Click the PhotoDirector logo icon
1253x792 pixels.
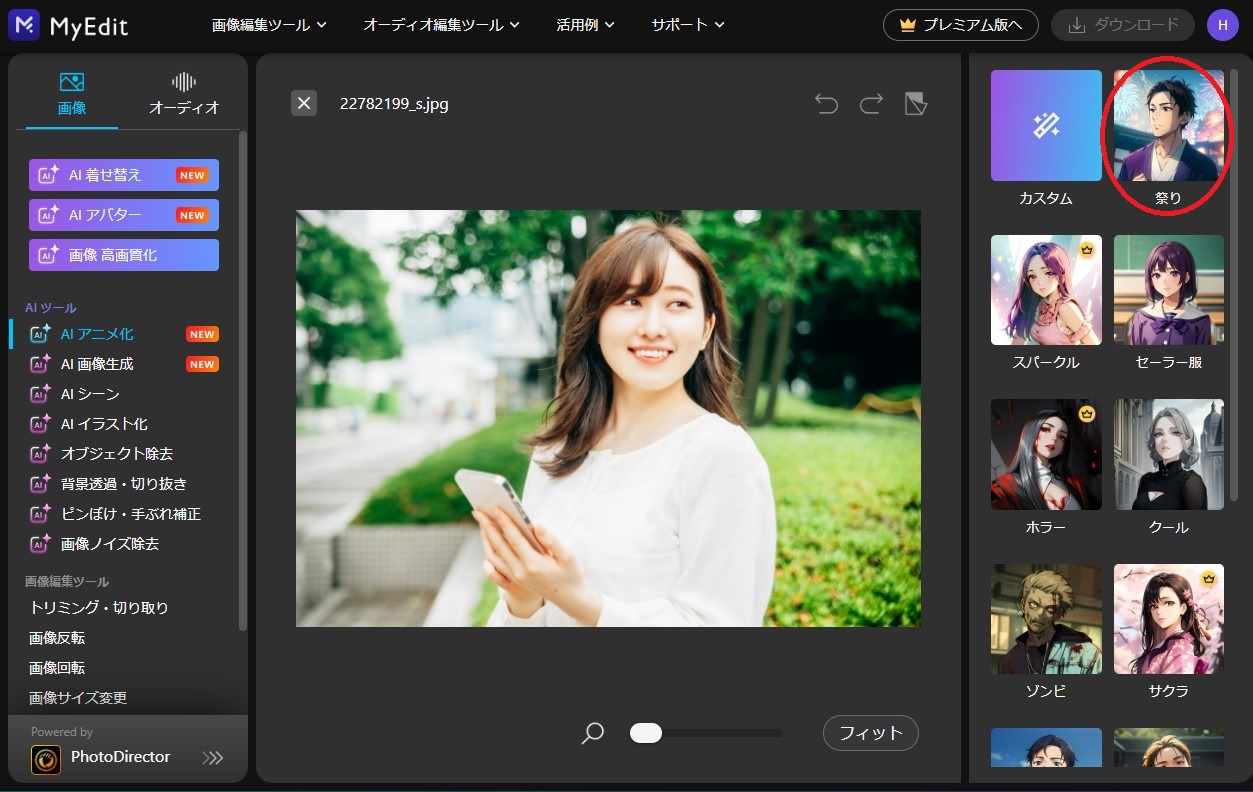tap(46, 760)
